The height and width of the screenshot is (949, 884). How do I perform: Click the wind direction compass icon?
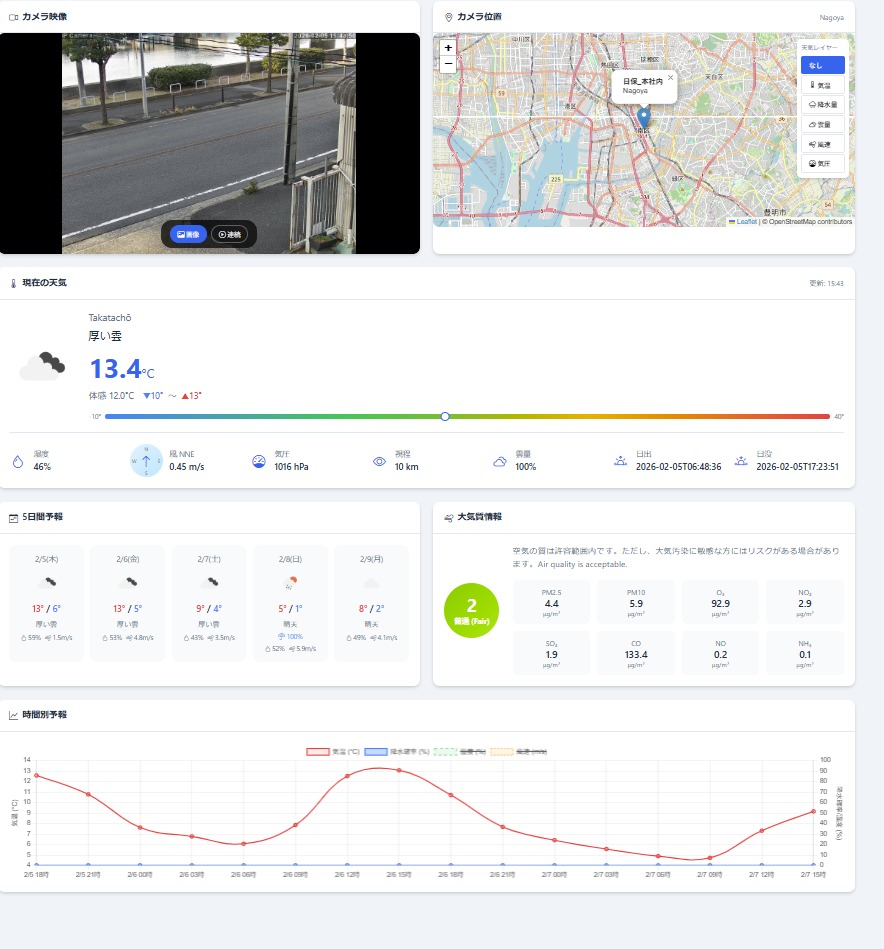point(146,461)
